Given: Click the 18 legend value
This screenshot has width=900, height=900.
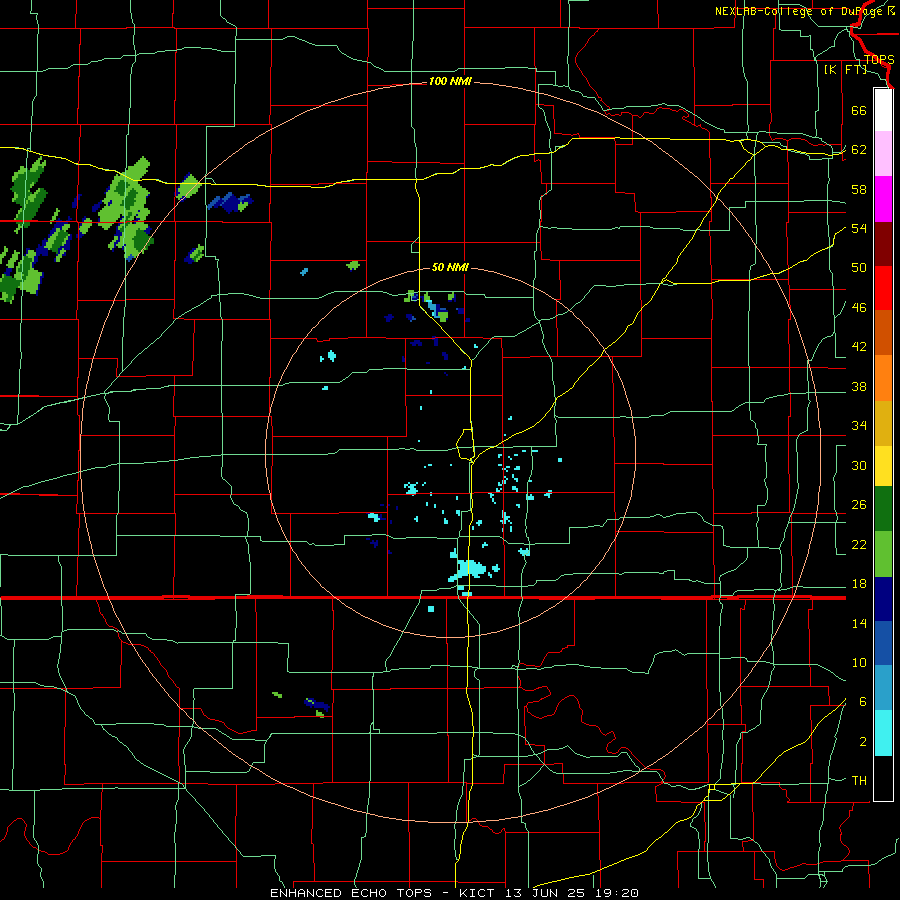Looking at the screenshot, I should pyautogui.click(x=859, y=584).
